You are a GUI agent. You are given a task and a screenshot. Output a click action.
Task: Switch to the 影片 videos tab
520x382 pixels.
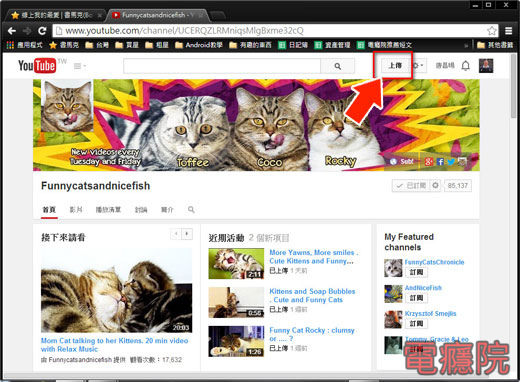[x=76, y=210]
